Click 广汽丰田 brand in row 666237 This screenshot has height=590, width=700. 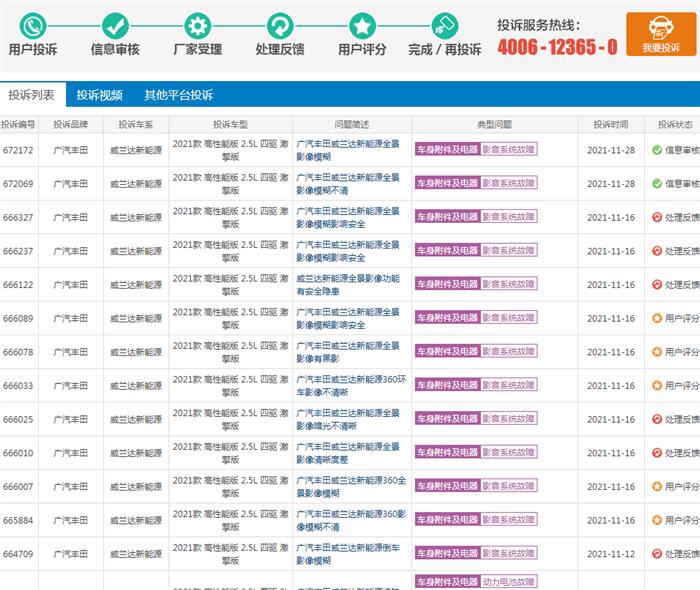click(x=71, y=251)
